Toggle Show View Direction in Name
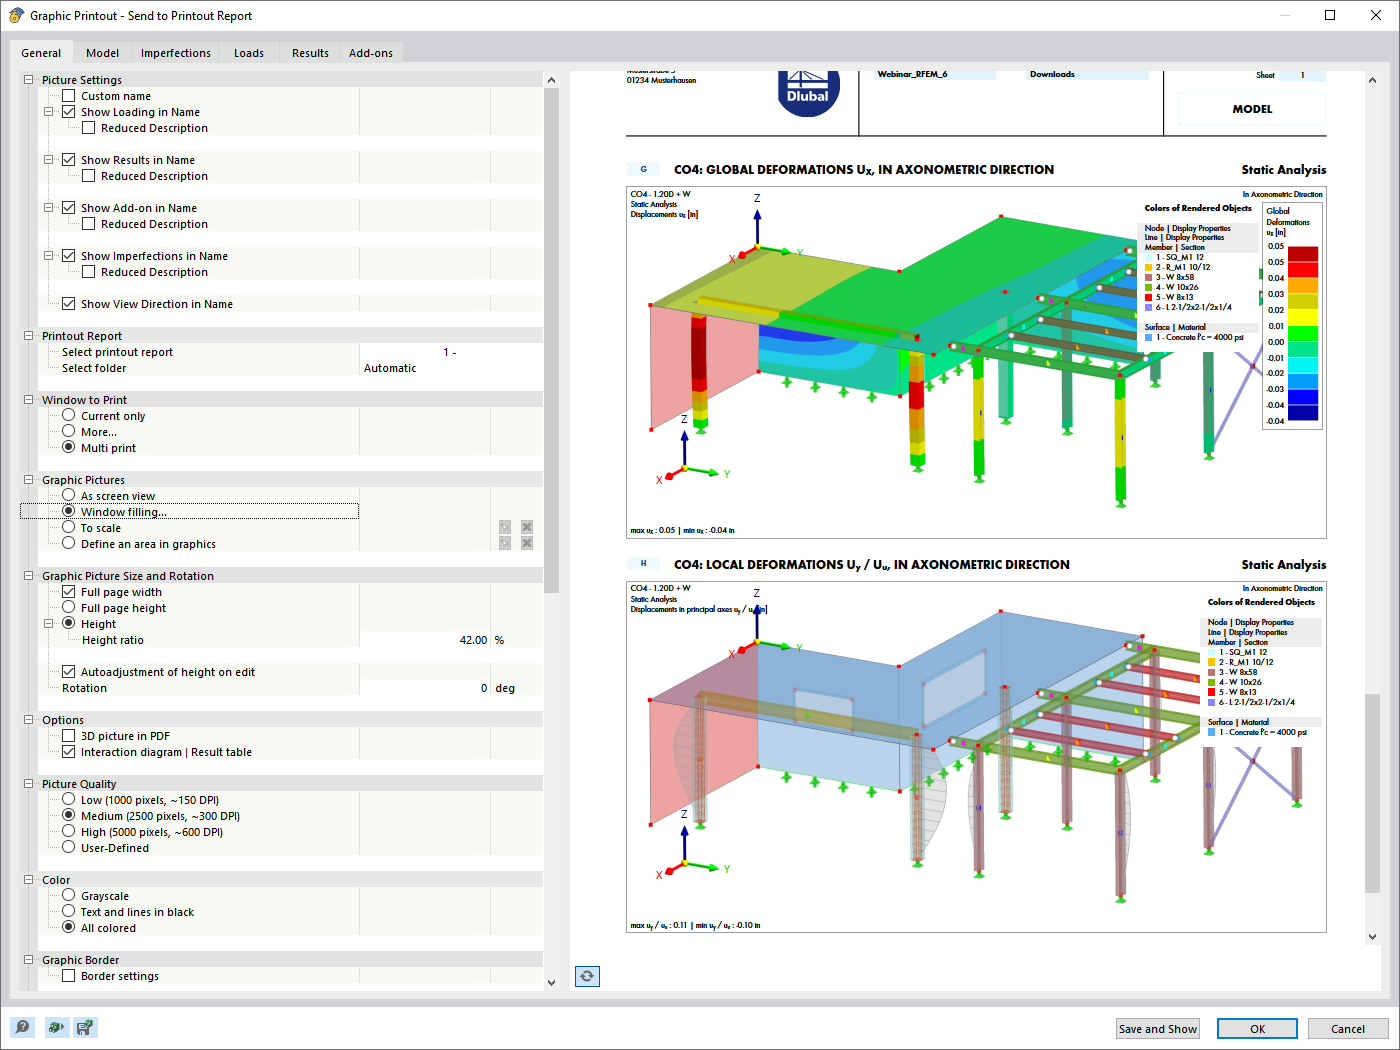This screenshot has height=1050, width=1400. pos(69,304)
